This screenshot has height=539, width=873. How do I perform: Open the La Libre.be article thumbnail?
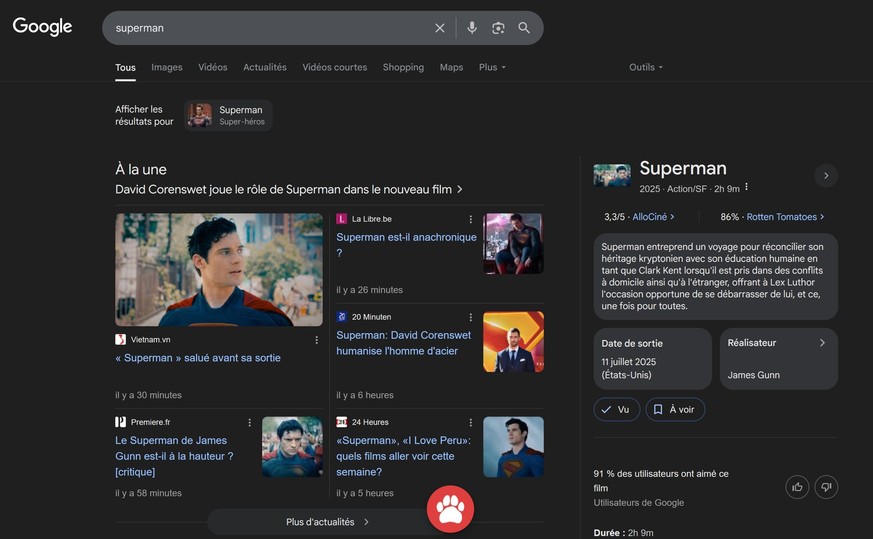pos(513,243)
